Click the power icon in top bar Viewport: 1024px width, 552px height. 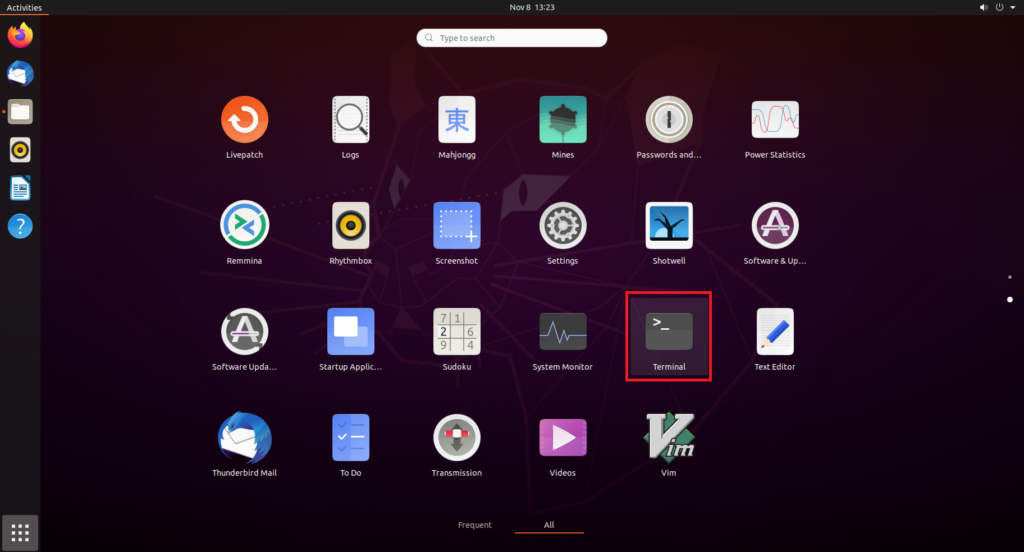point(999,7)
